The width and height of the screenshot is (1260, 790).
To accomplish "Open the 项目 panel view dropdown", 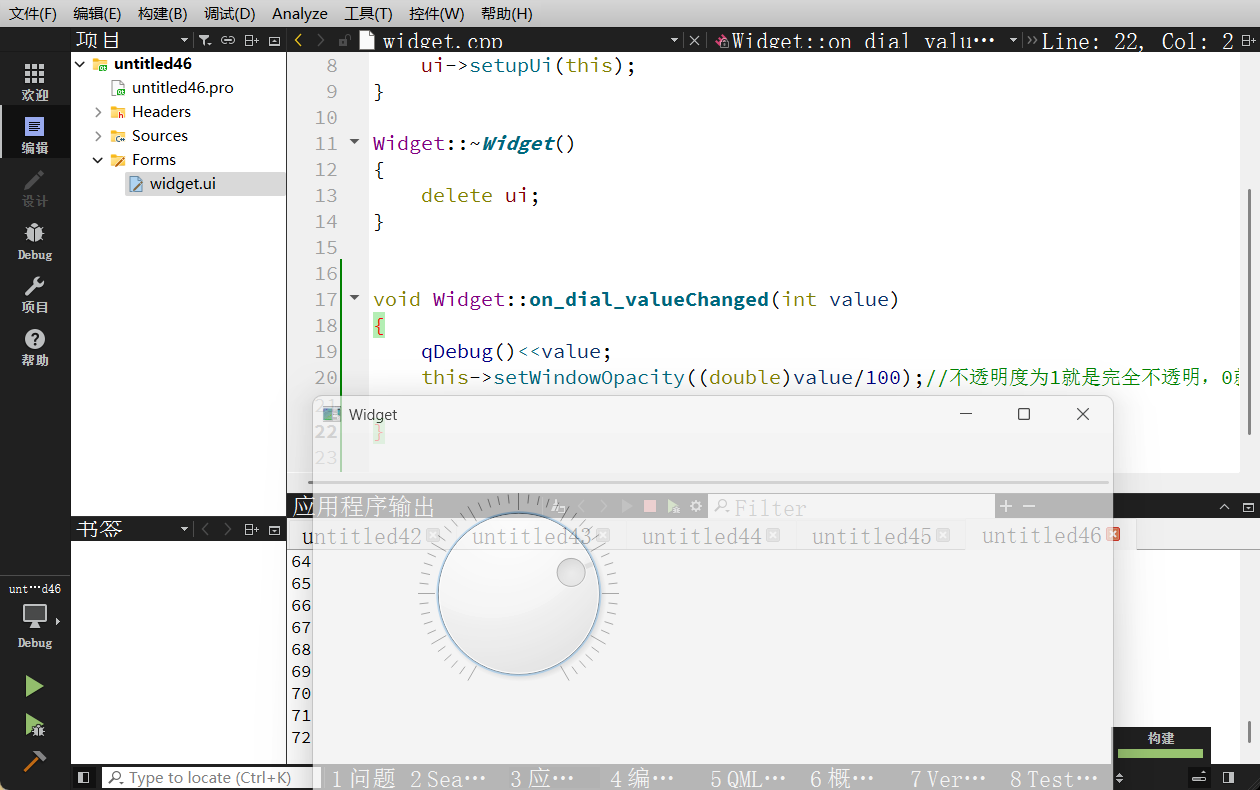I will point(184,40).
